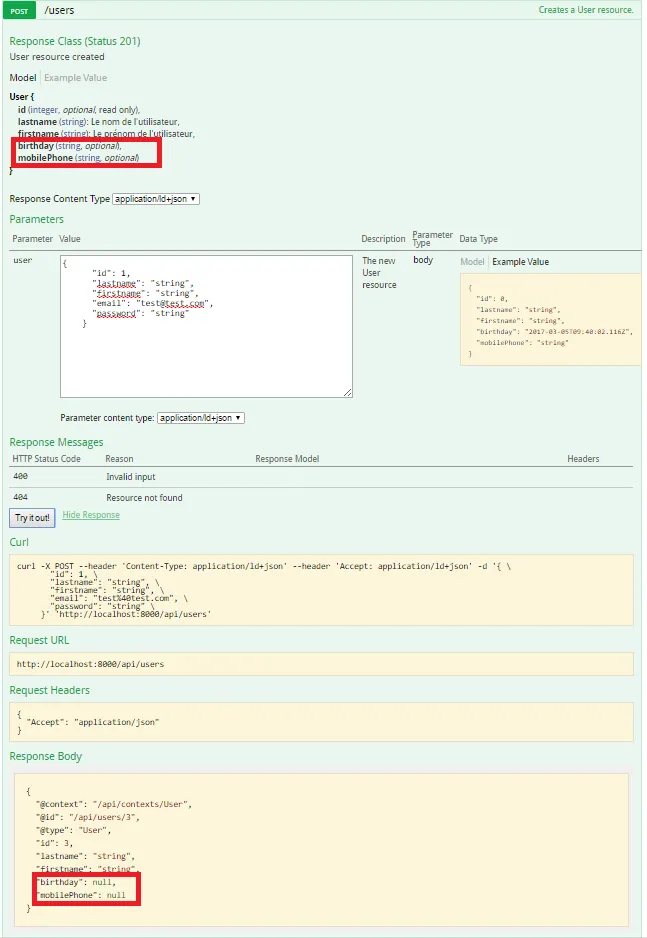
Task: Click the example JSON snippet in Data Type
Action: point(550,319)
